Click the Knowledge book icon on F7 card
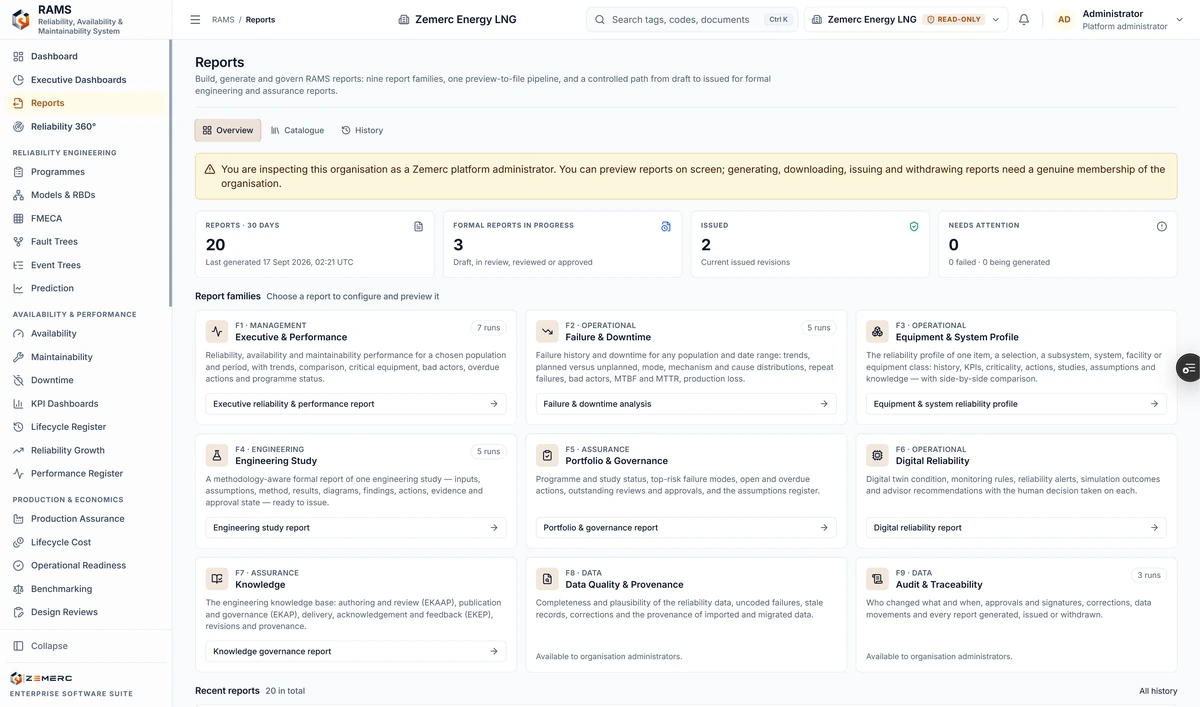The width and height of the screenshot is (1200, 707). point(217,579)
